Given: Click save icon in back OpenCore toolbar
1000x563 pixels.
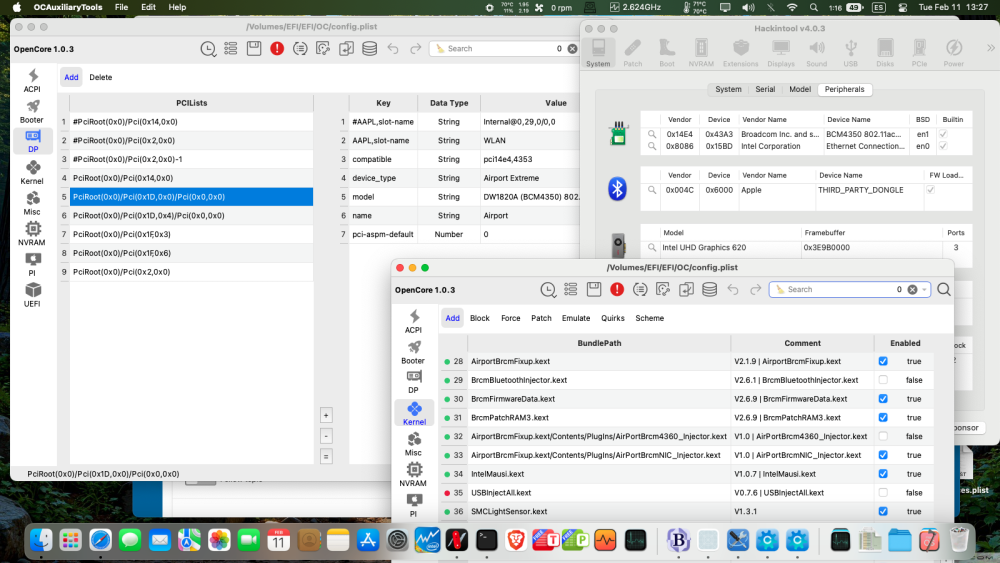Looking at the screenshot, I should pos(254,48).
